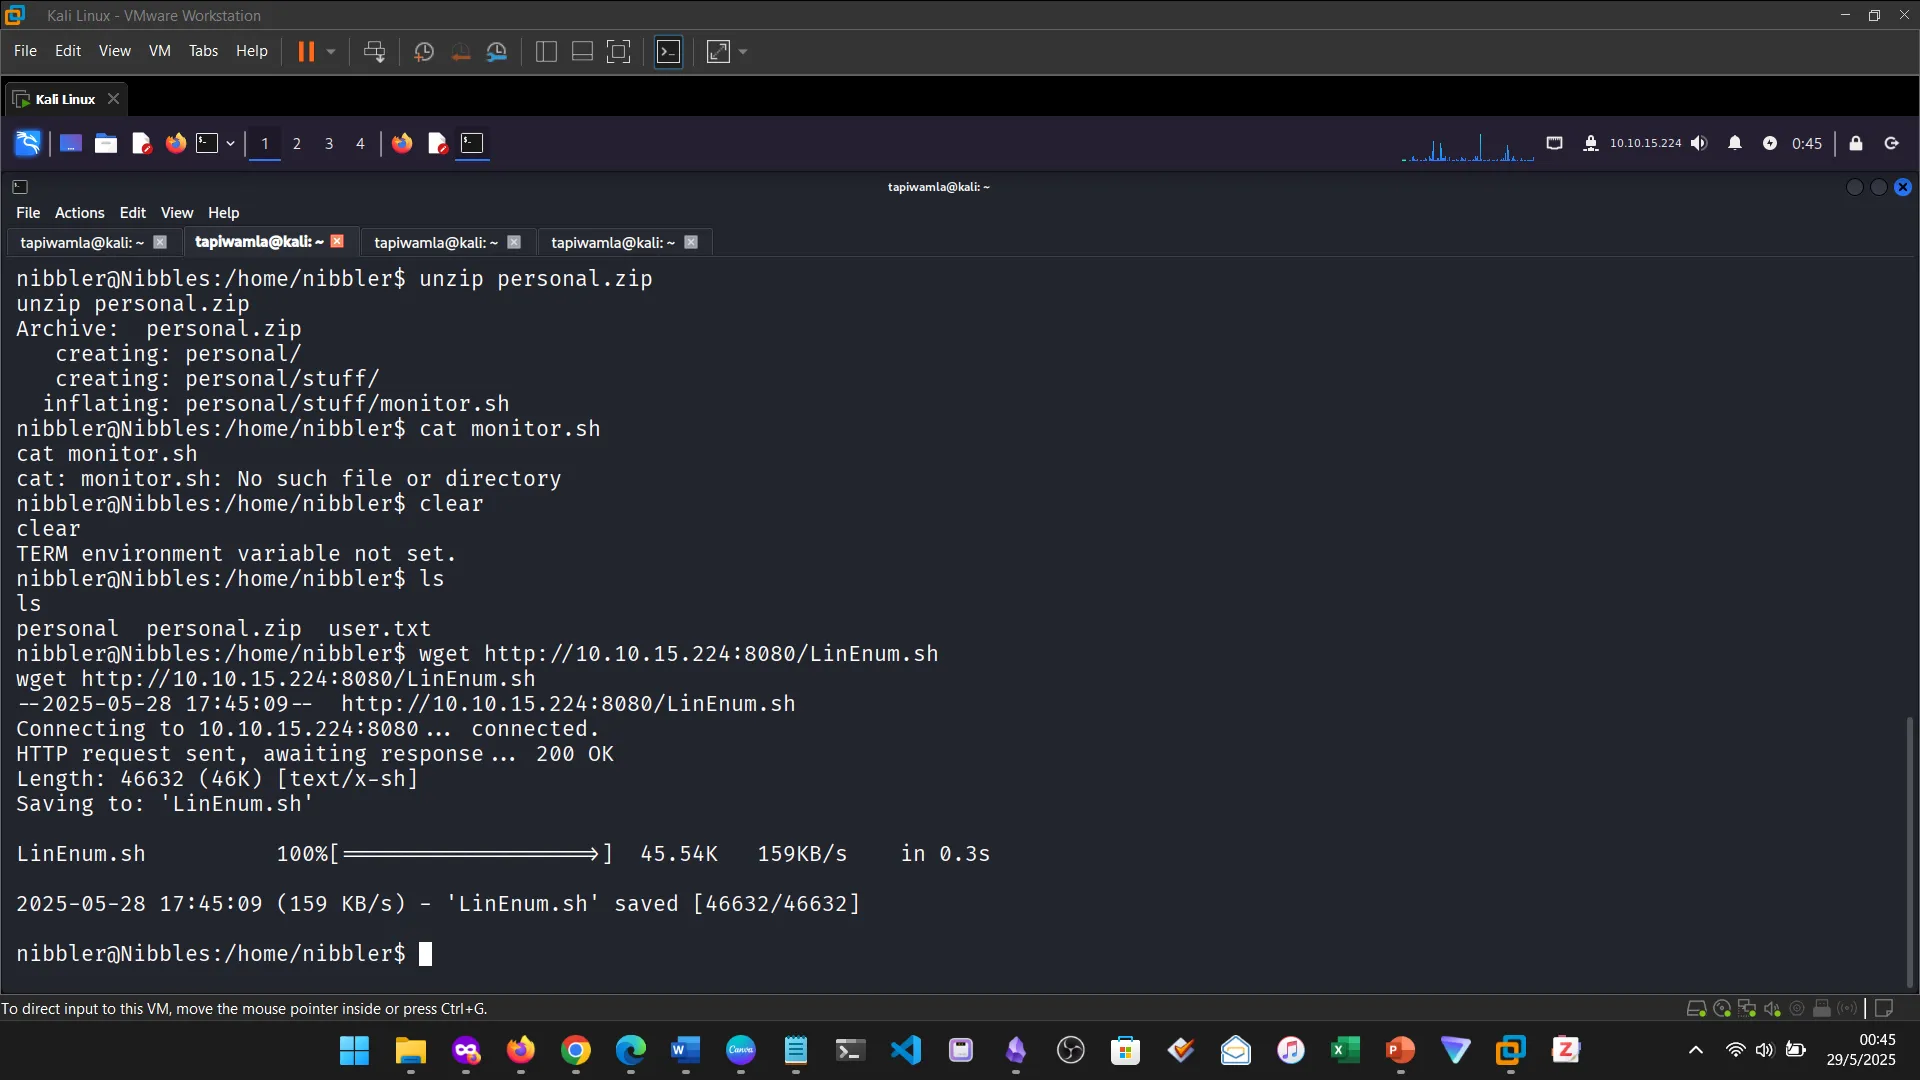The width and height of the screenshot is (1920, 1080).
Task: Open the file manager from the panel
Action: click(105, 143)
